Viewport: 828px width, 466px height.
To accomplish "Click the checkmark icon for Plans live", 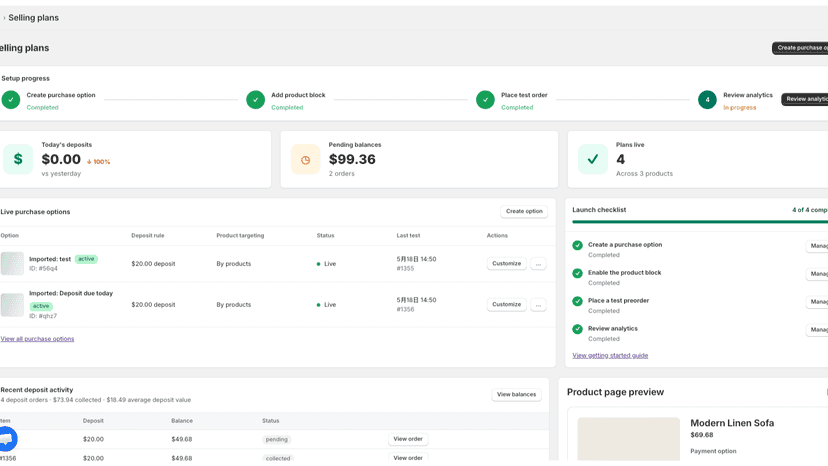I will coord(592,159).
